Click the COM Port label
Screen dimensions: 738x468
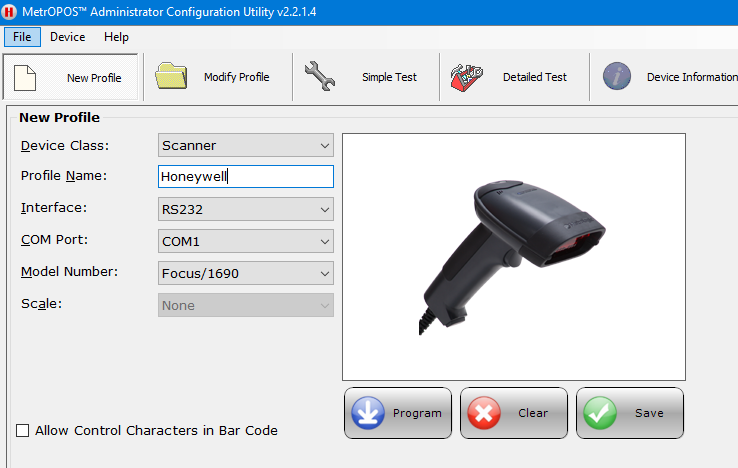point(54,240)
